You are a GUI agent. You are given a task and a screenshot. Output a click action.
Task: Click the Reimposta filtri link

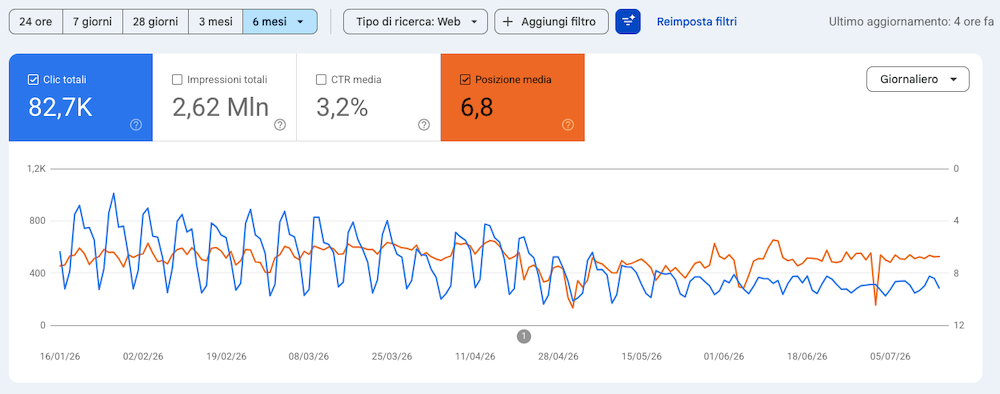[696, 22]
